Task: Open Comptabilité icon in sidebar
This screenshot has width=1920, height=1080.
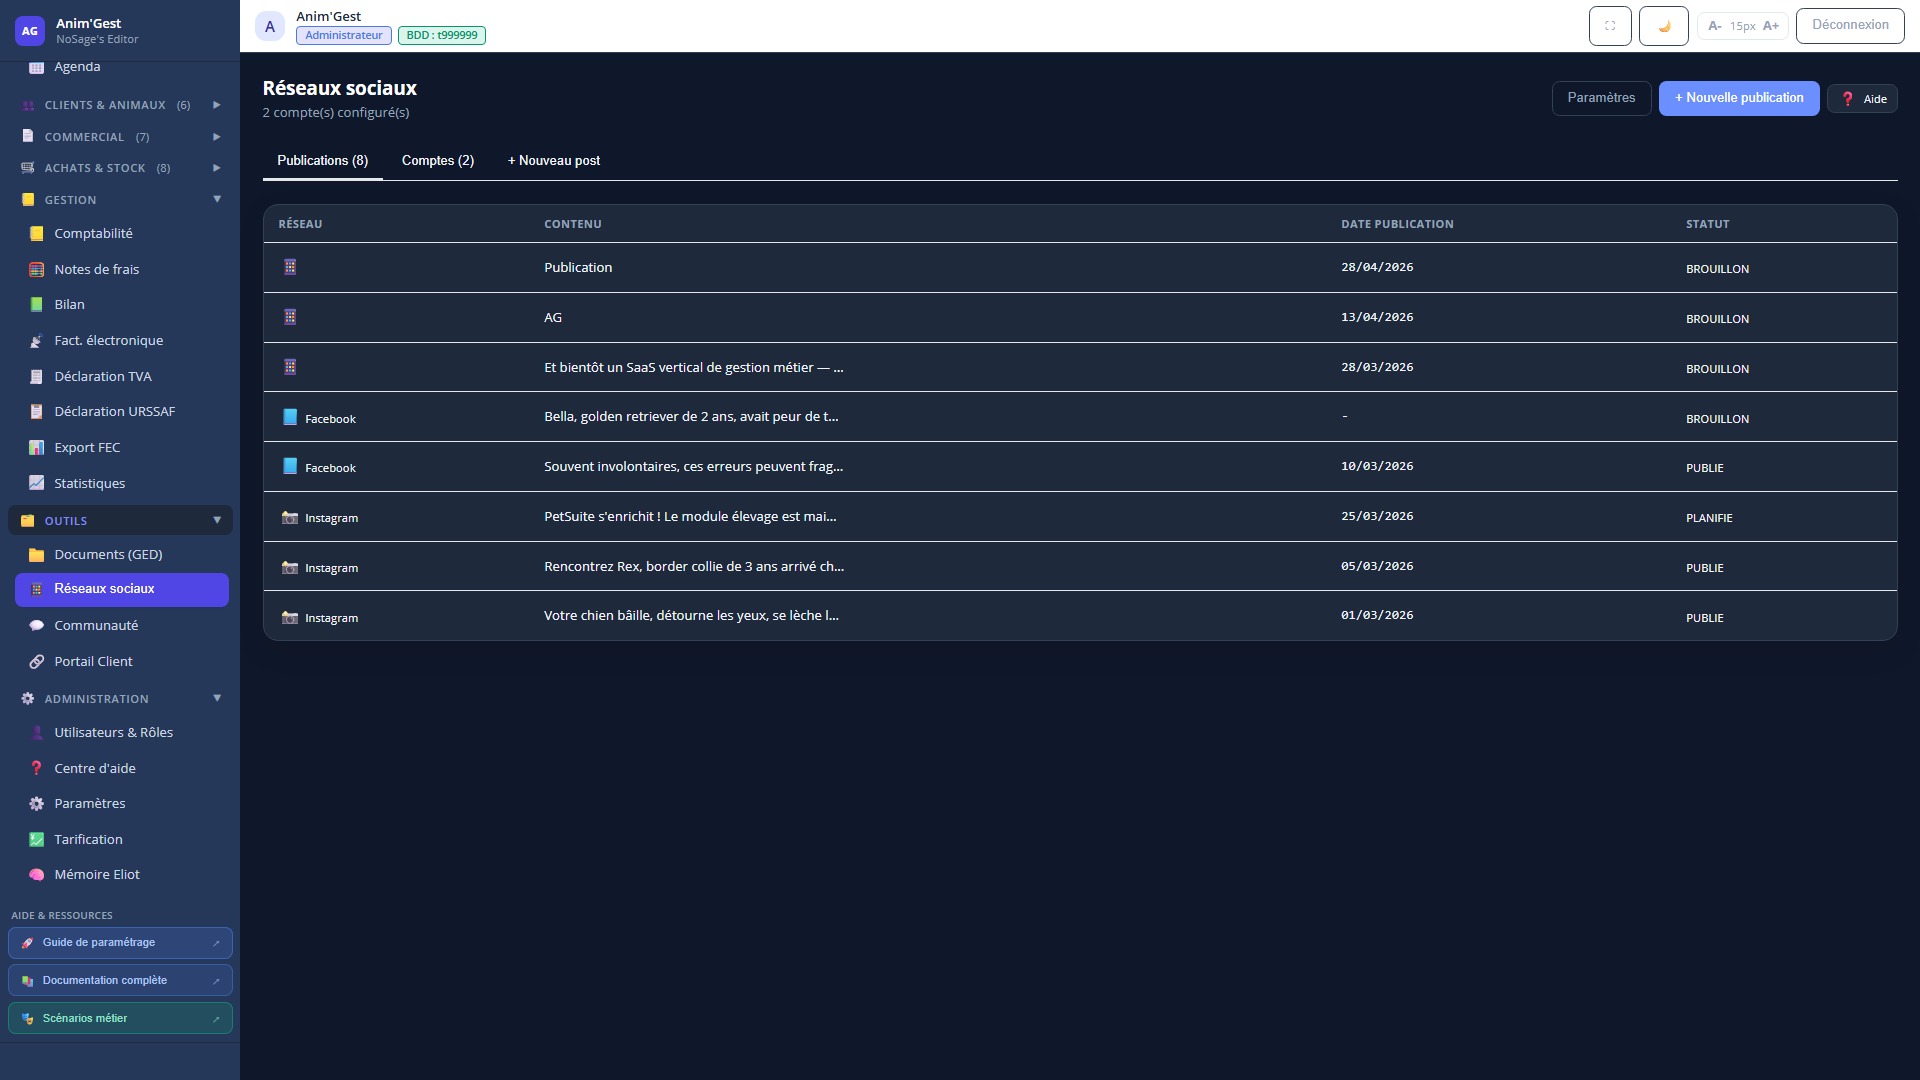Action: tap(37, 234)
